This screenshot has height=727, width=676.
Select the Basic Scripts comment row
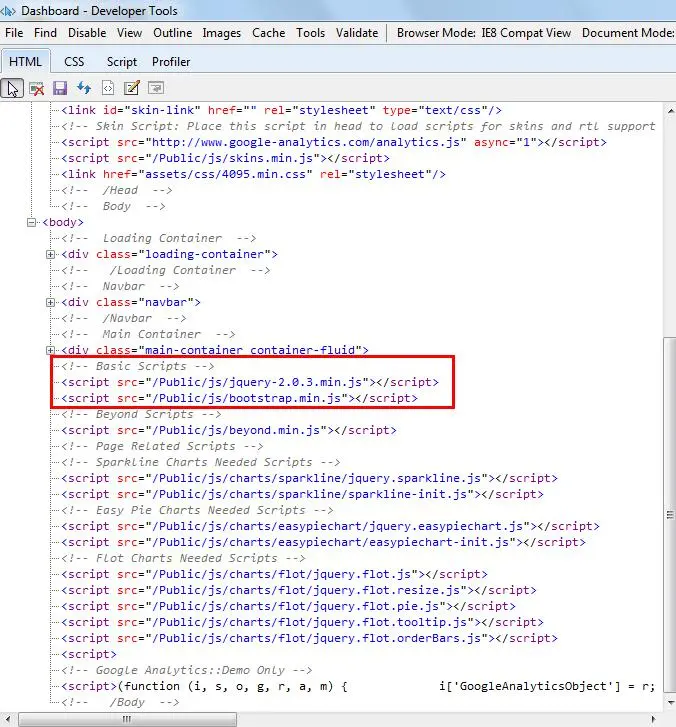tap(138, 366)
